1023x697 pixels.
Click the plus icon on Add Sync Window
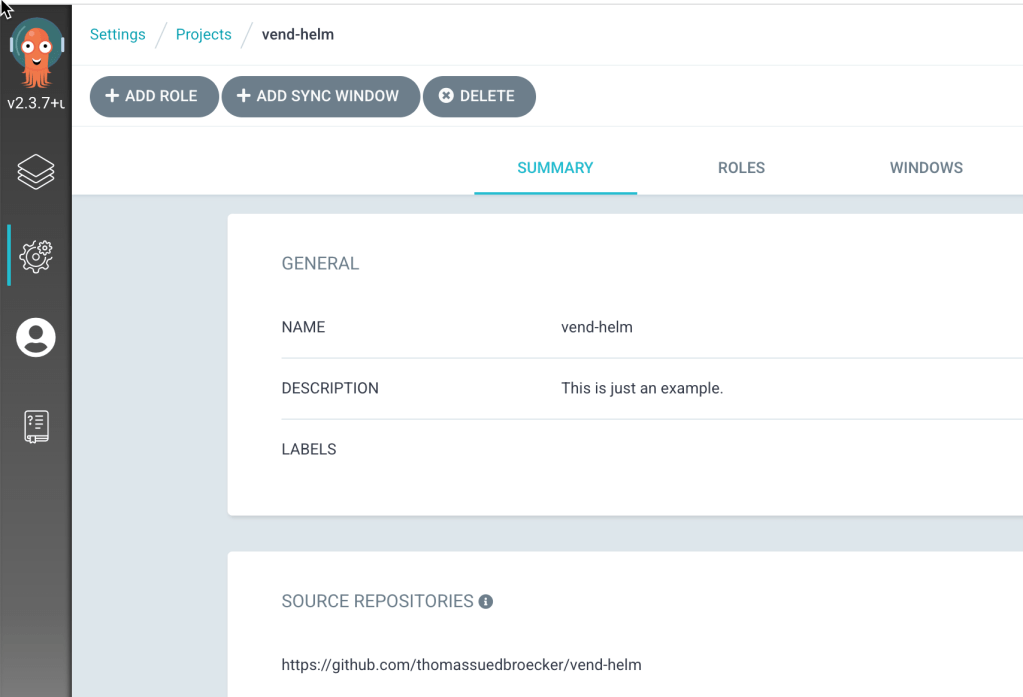(243, 96)
